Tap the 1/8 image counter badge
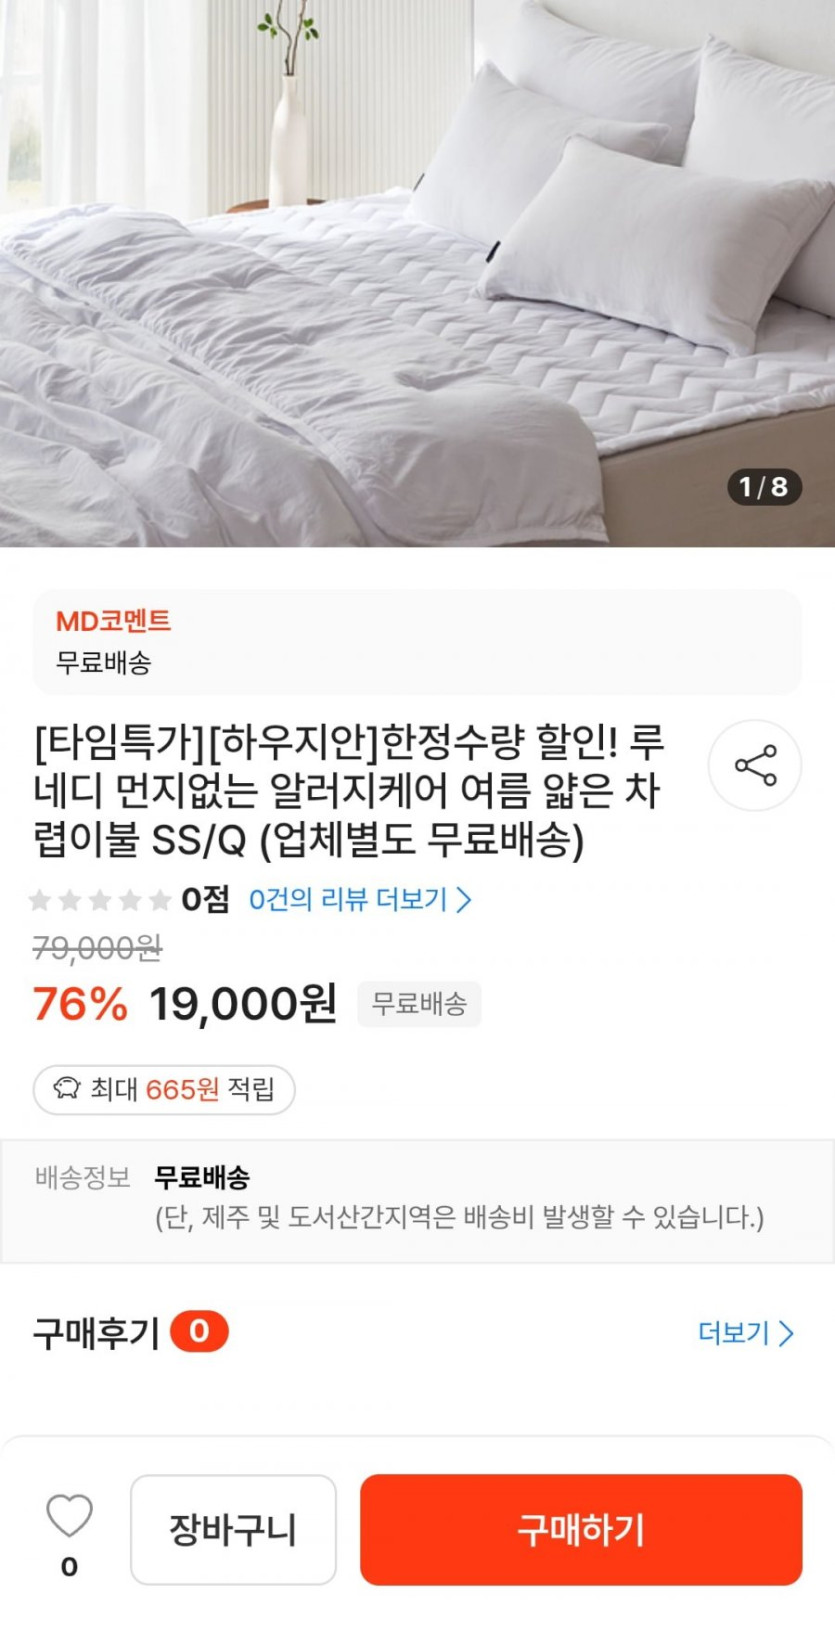The image size is (835, 1632). click(x=763, y=487)
